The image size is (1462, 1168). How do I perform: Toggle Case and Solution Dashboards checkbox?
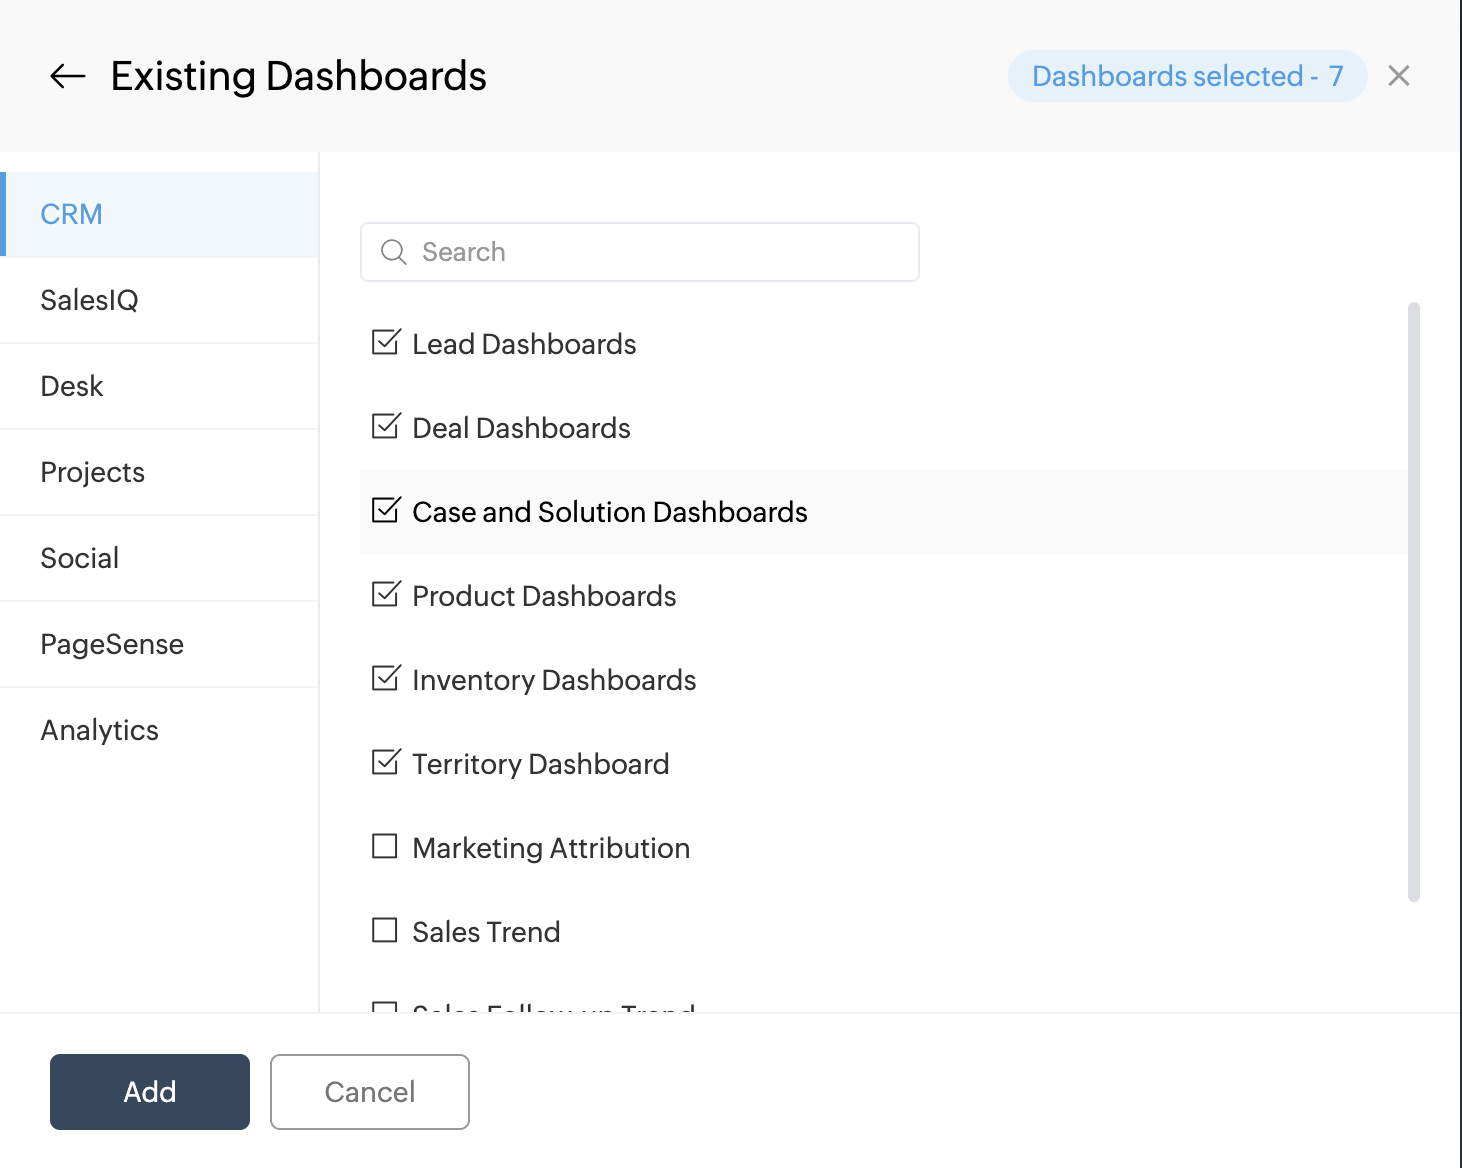point(385,511)
